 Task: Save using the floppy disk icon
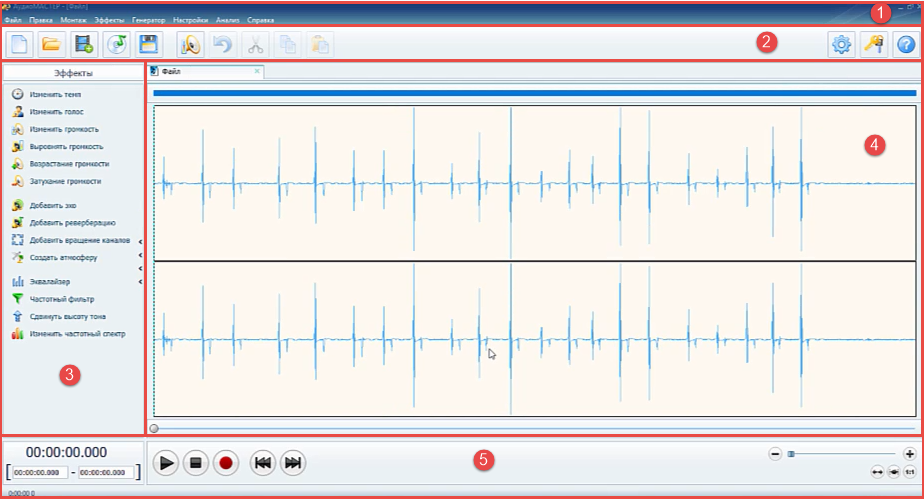(148, 44)
